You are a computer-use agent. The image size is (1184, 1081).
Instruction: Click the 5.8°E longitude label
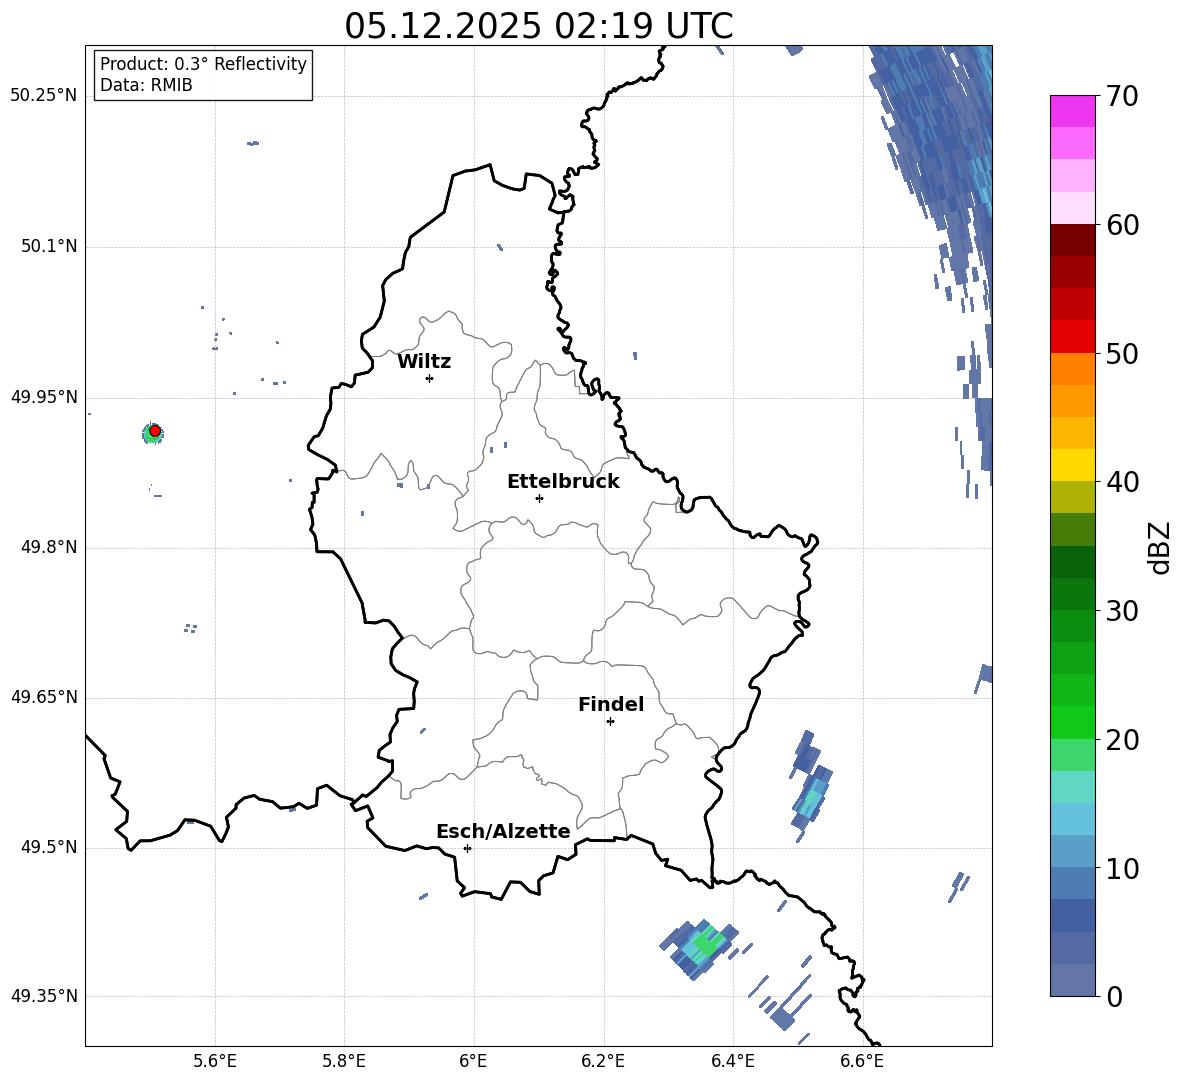coord(344,1061)
